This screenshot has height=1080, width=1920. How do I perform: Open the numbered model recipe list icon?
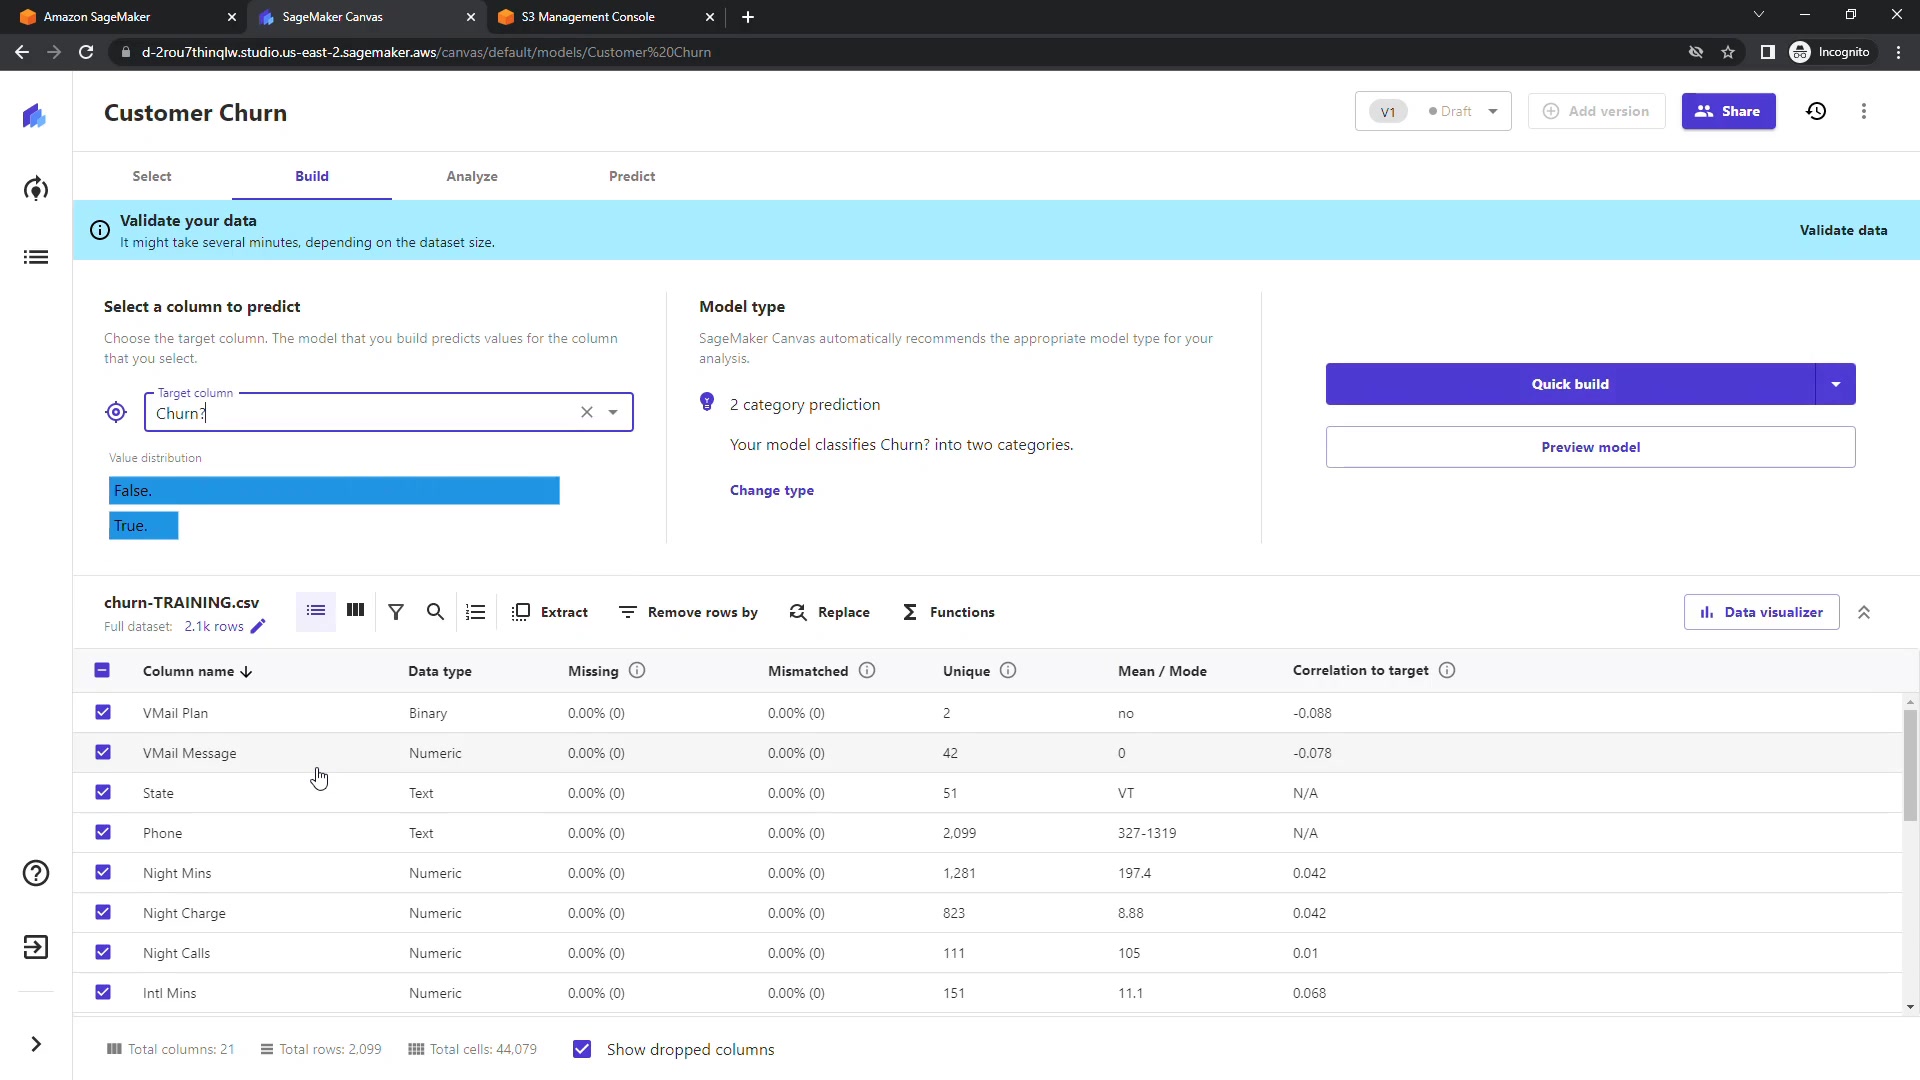point(476,612)
